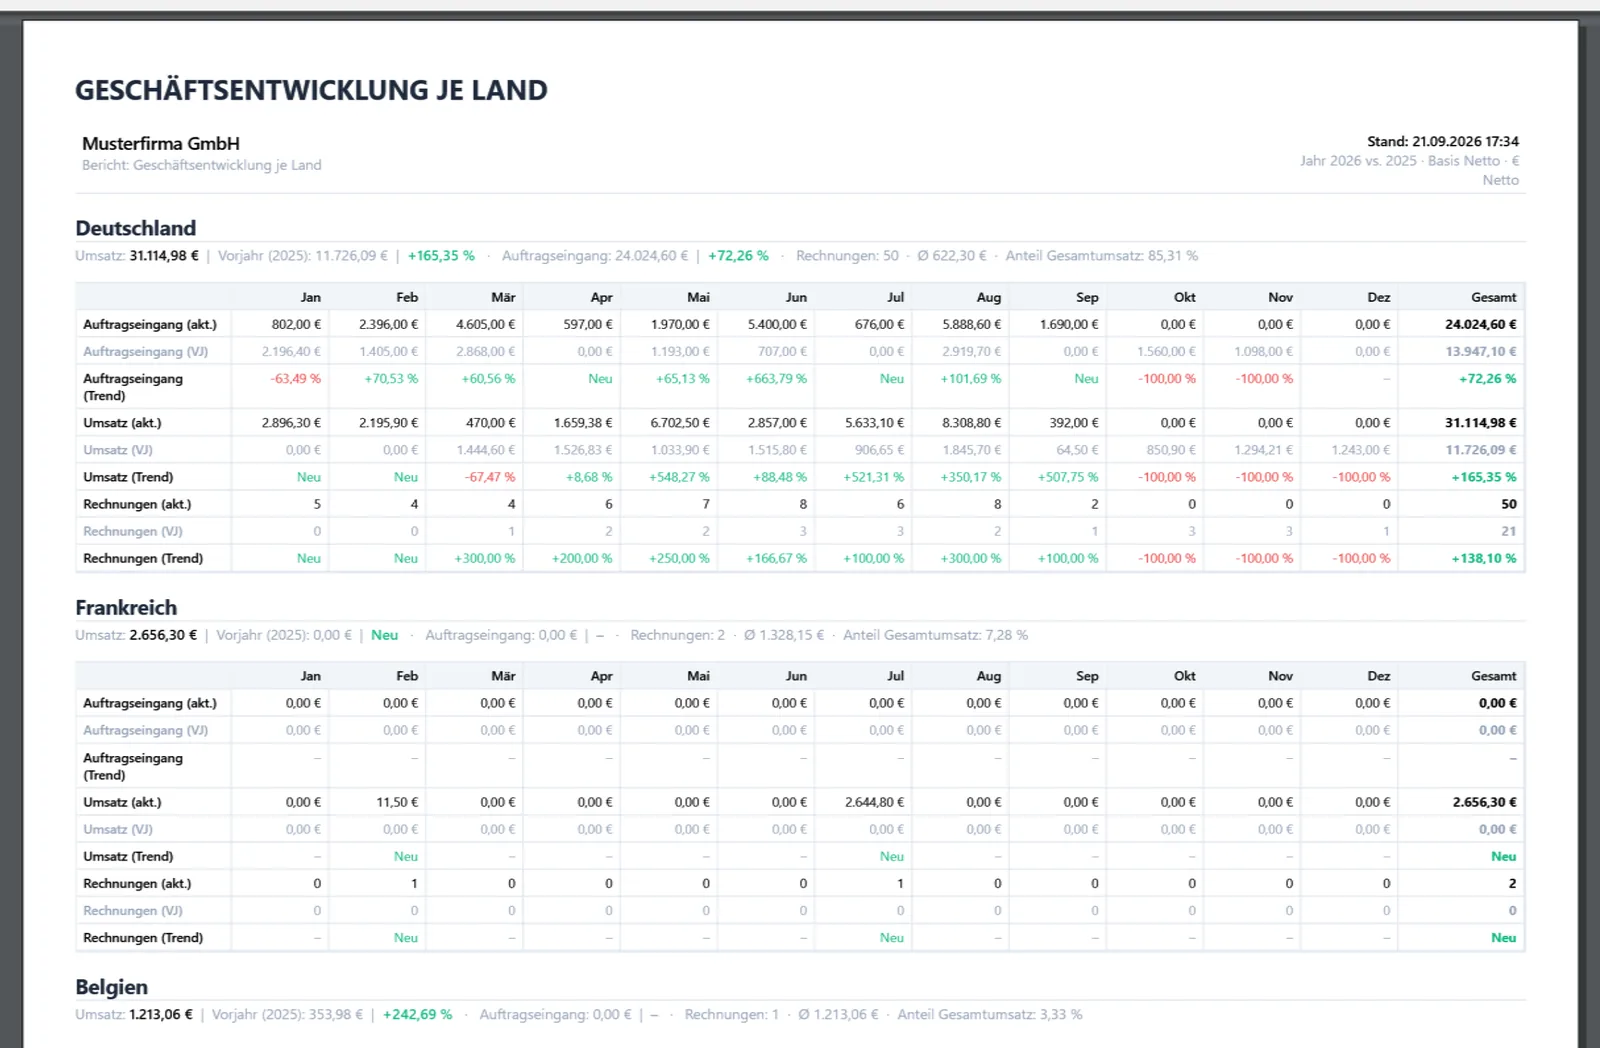Click 'Anteil Gesamtumsatz: 3,33 %' under Belgien
1600x1048 pixels.
pos(990,1014)
